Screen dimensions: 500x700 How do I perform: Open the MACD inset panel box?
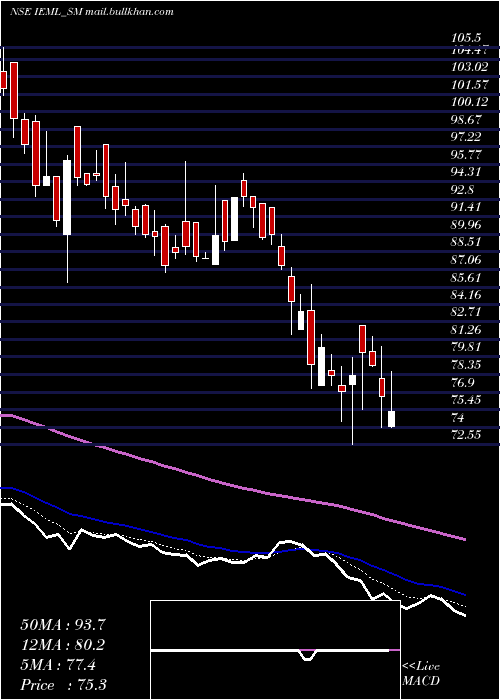tap(275, 650)
